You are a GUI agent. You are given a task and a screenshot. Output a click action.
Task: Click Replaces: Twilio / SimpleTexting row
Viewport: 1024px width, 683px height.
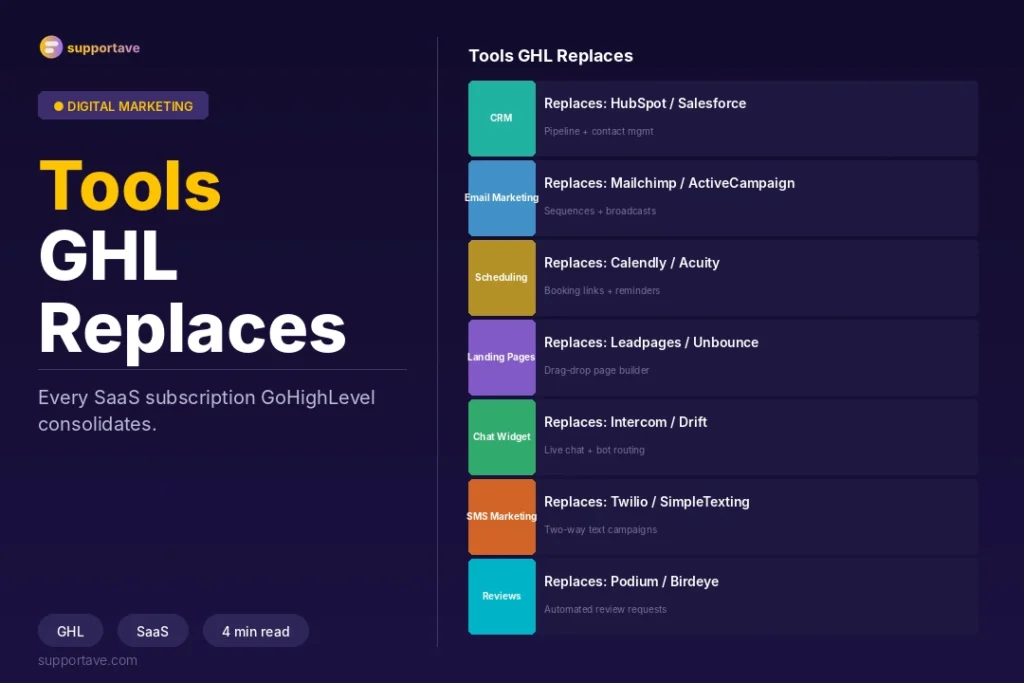[x=723, y=516]
